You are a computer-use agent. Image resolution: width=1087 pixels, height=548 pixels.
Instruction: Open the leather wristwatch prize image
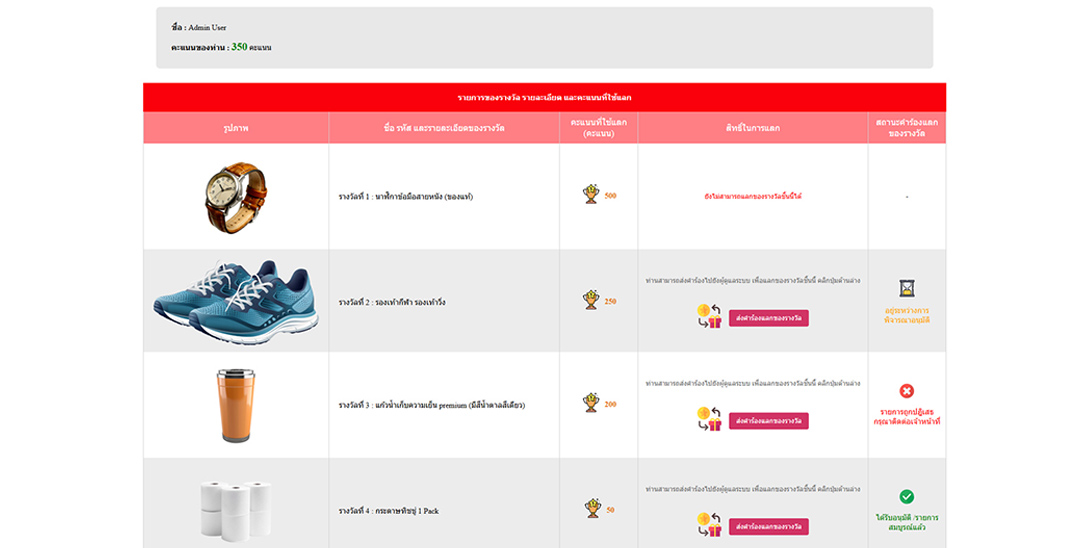[x=236, y=197]
